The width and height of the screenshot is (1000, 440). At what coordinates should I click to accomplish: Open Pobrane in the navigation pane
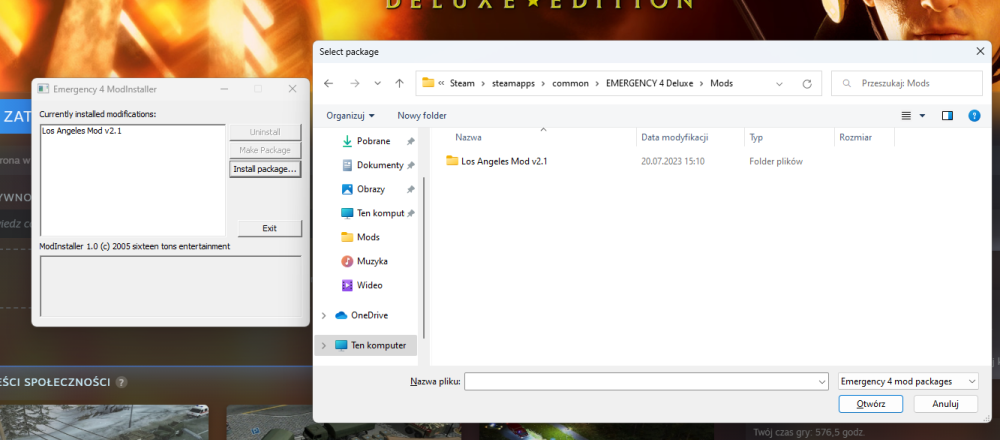point(373,141)
